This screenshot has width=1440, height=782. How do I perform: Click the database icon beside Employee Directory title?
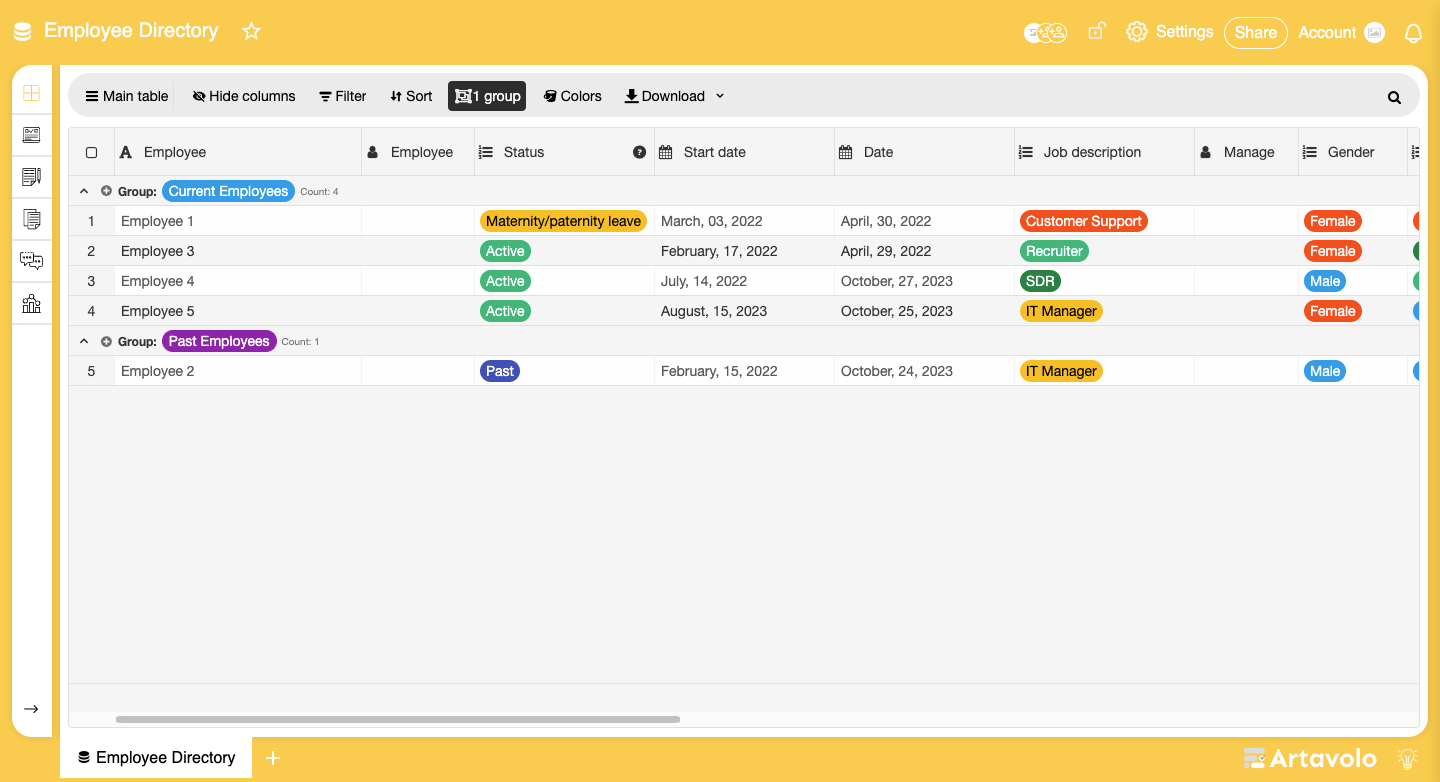[x=22, y=32]
